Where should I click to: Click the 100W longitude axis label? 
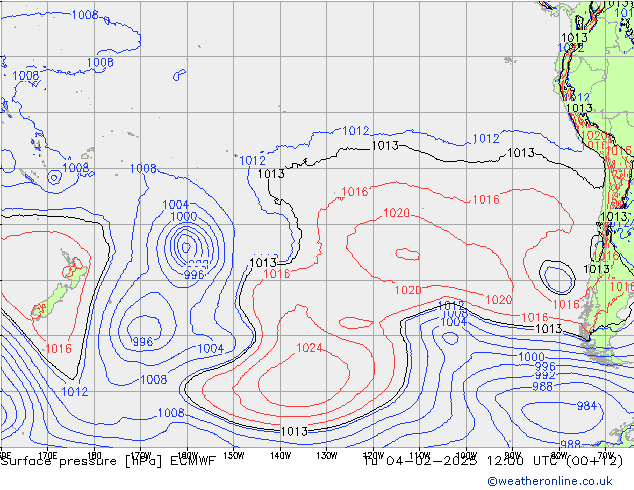click(x=466, y=456)
